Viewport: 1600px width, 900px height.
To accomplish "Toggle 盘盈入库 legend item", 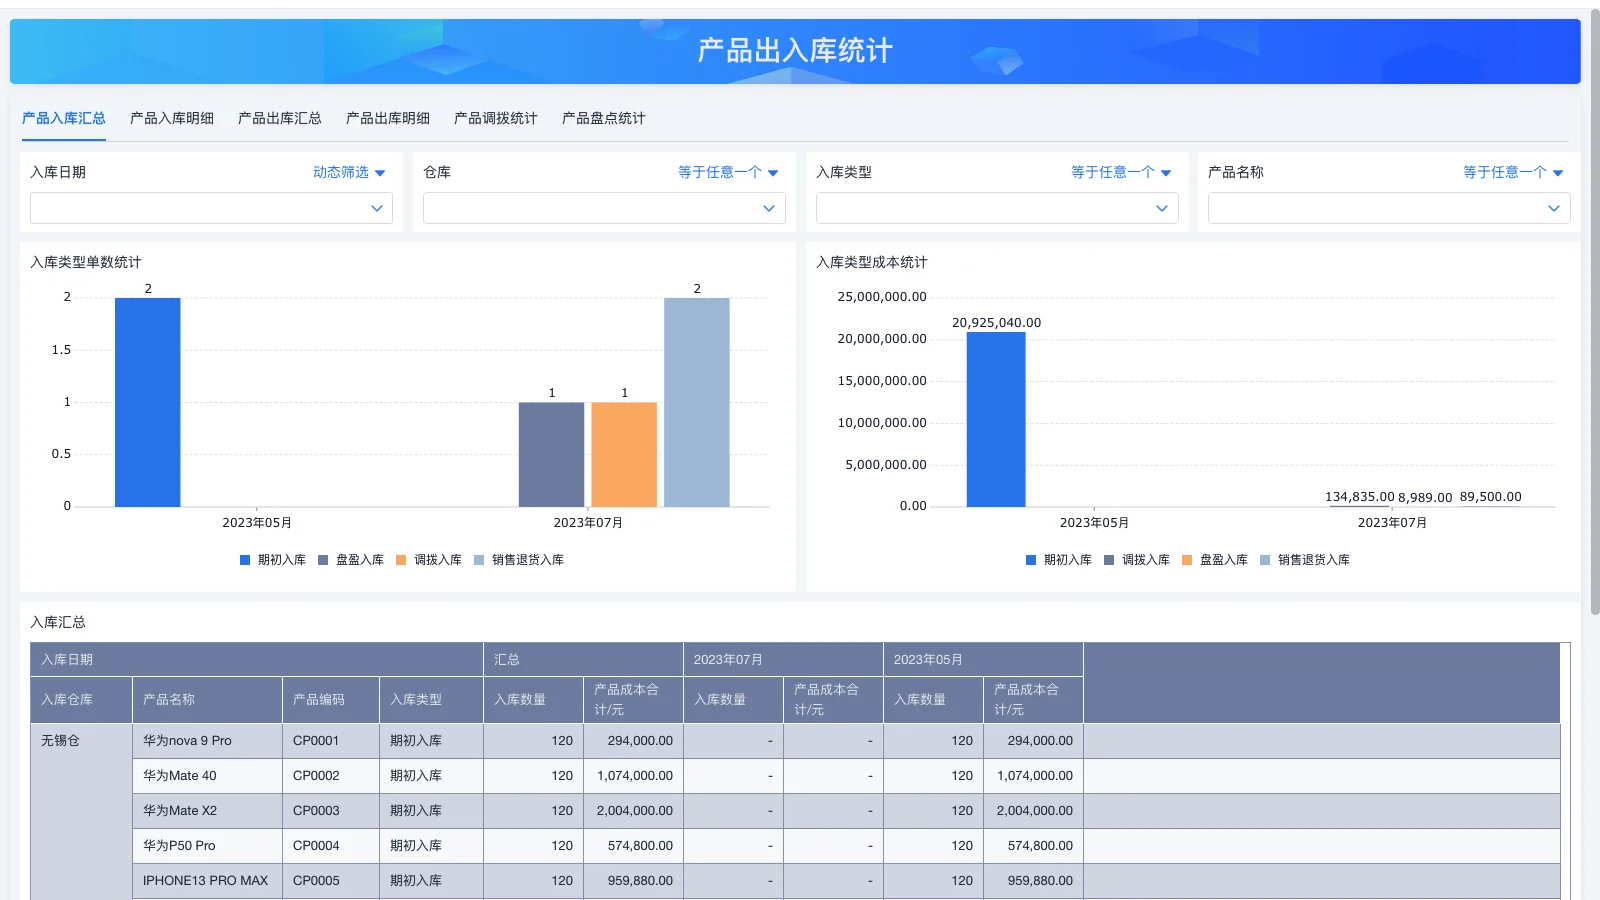I will [352, 560].
